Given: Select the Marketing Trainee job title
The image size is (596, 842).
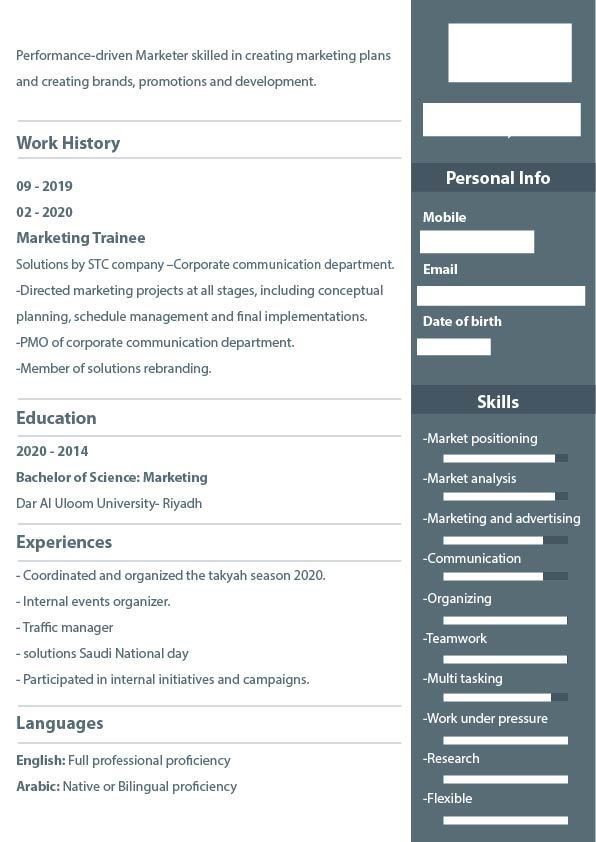Looking at the screenshot, I should pos(81,238).
